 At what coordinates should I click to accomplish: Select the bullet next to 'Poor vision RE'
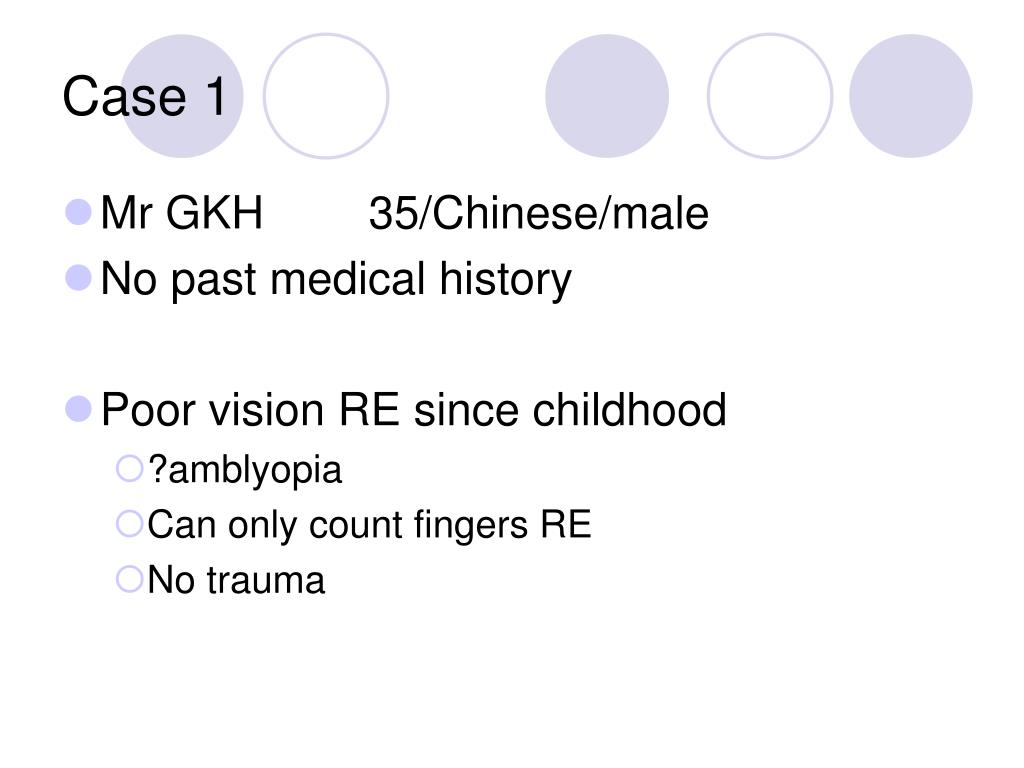pyautogui.click(x=78, y=409)
